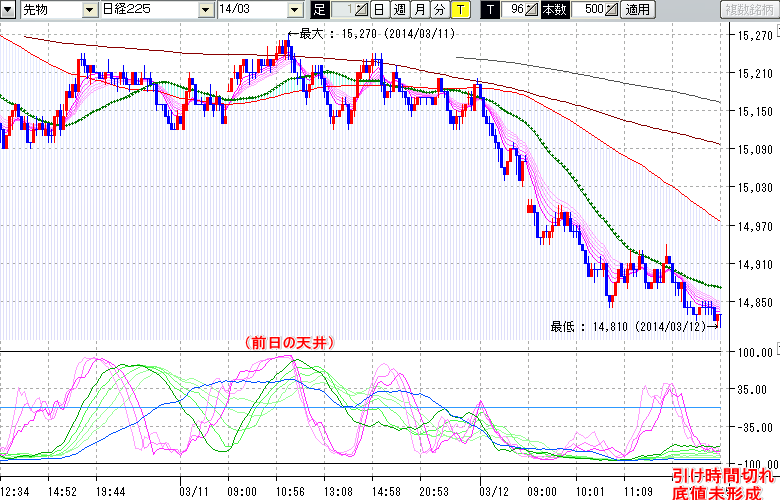Expand the 日経225 symbol dropdown

click(207, 10)
